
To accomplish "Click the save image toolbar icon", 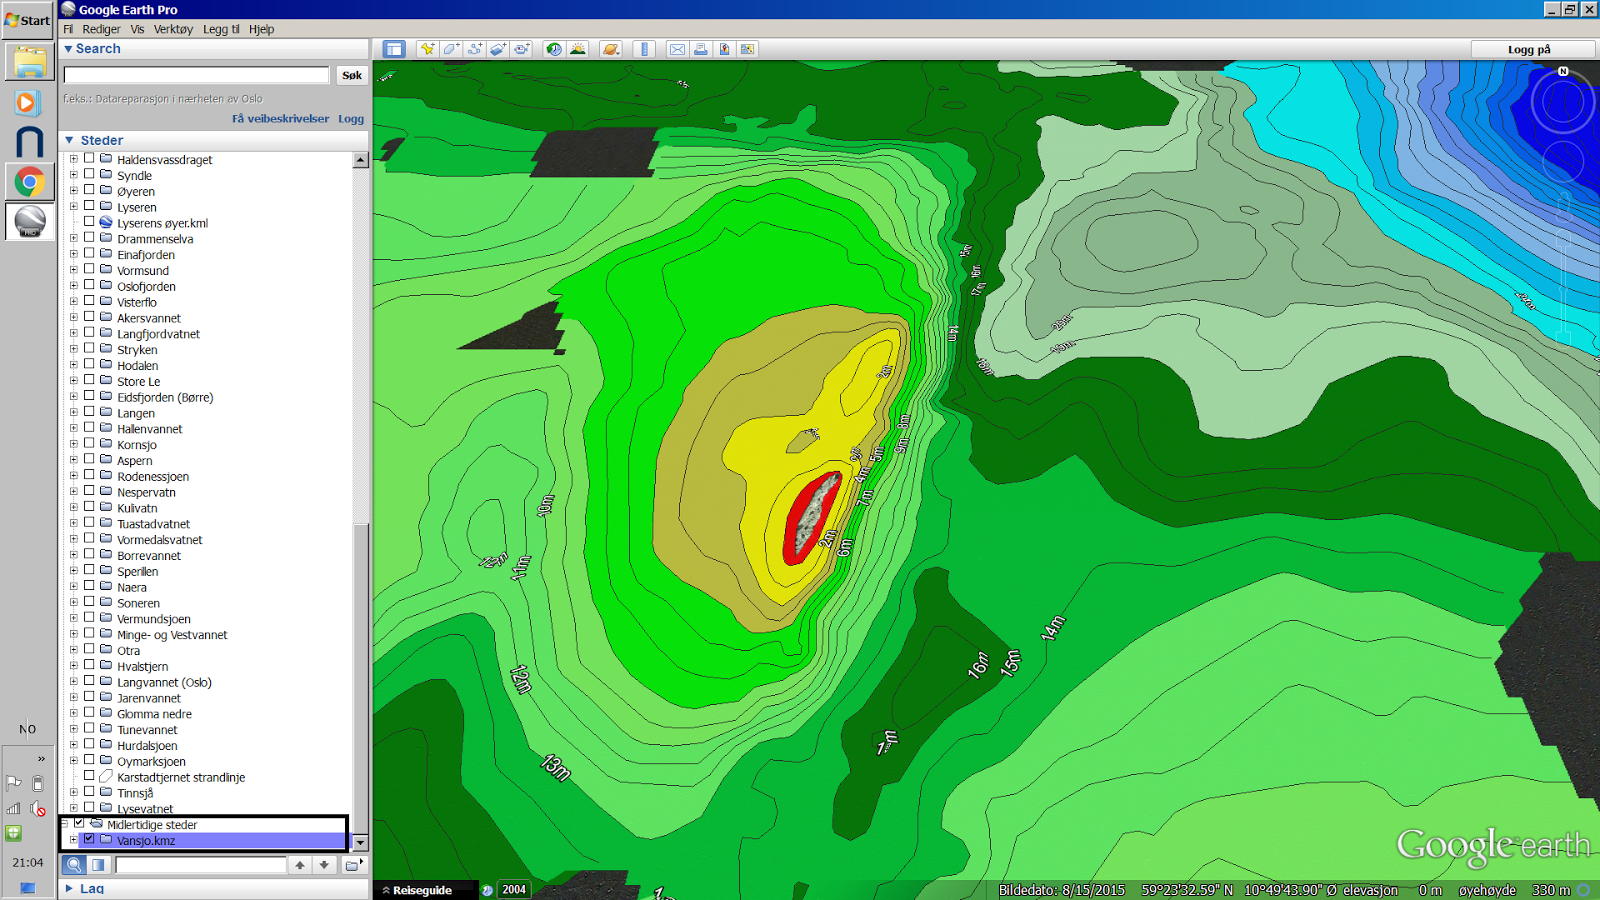I will click(724, 49).
